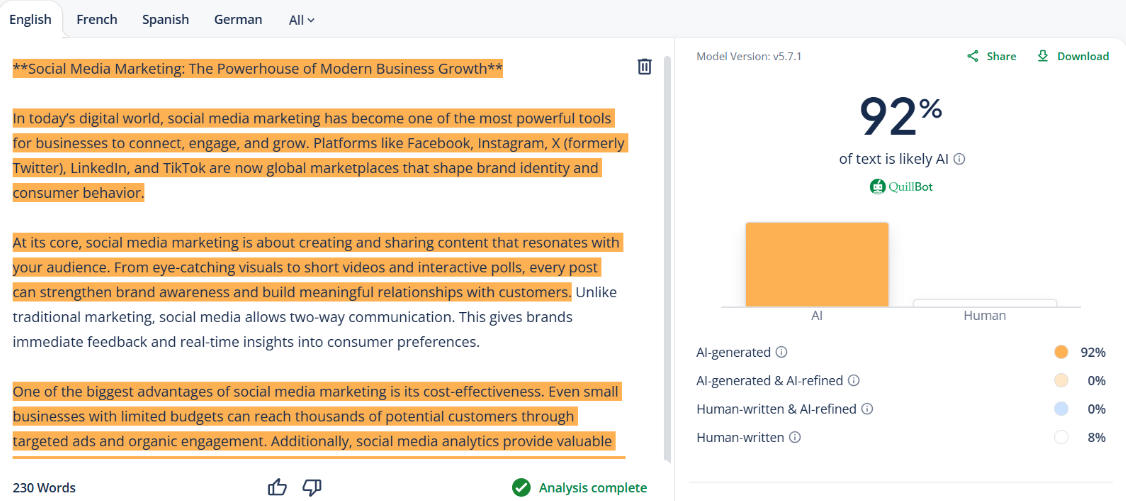Click the orange AI bar in chart
Viewport: 1126px width, 501px height.
(x=816, y=264)
